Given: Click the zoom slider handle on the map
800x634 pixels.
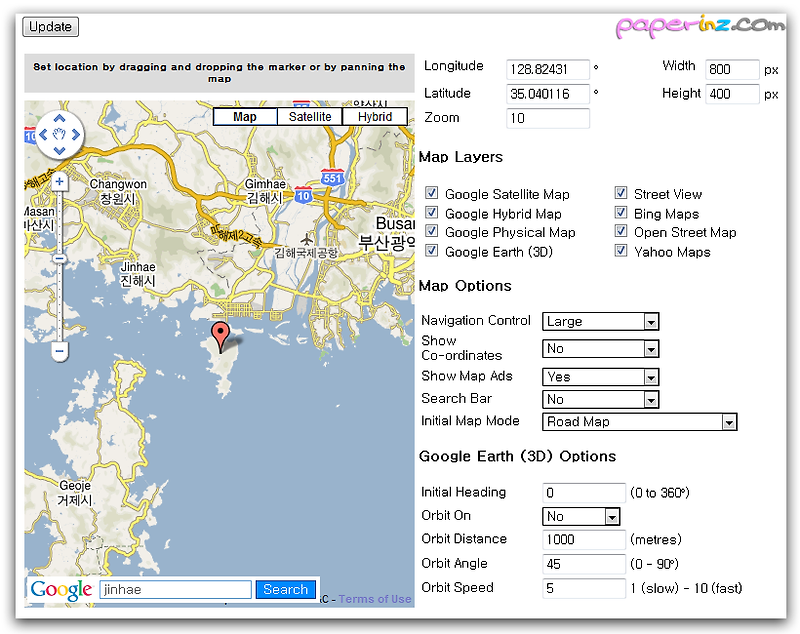Looking at the screenshot, I should (60, 259).
